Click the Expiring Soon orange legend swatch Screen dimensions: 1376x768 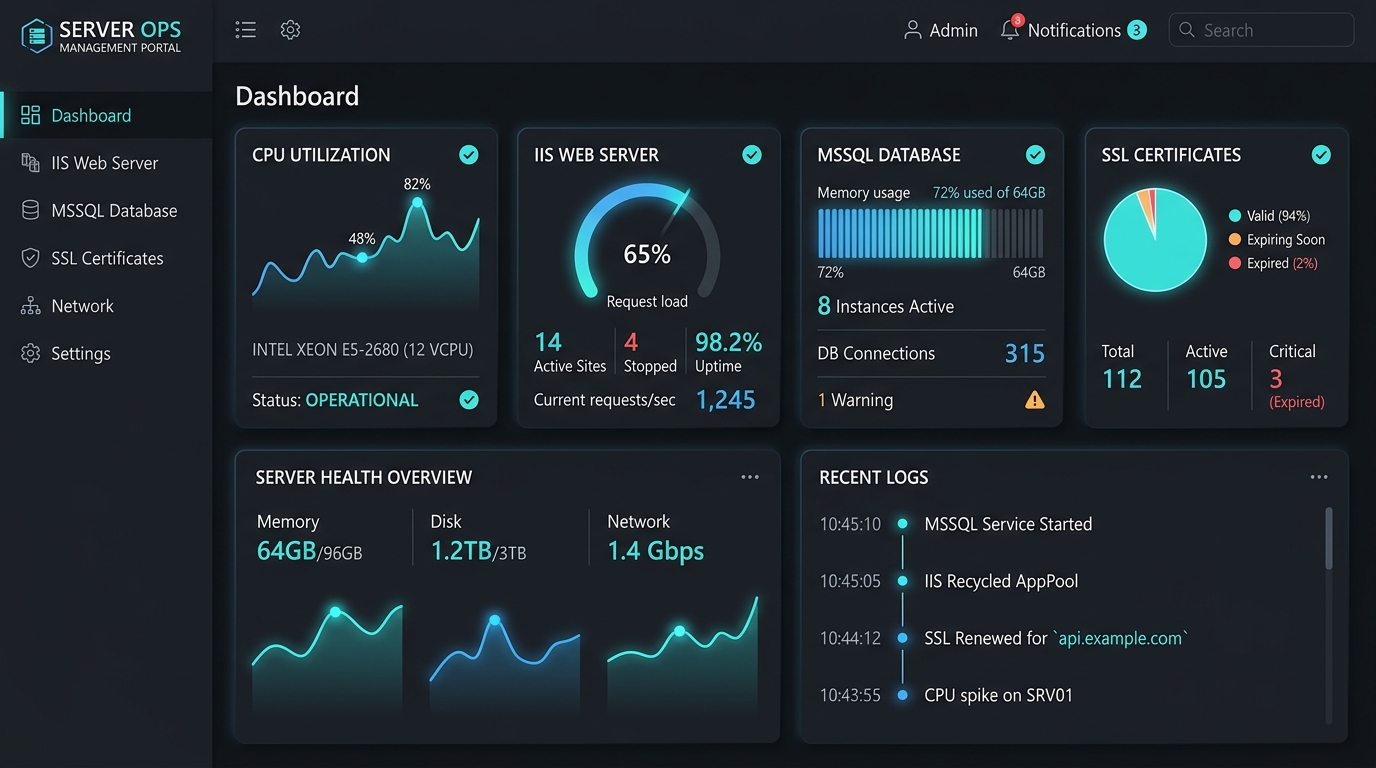point(1235,240)
